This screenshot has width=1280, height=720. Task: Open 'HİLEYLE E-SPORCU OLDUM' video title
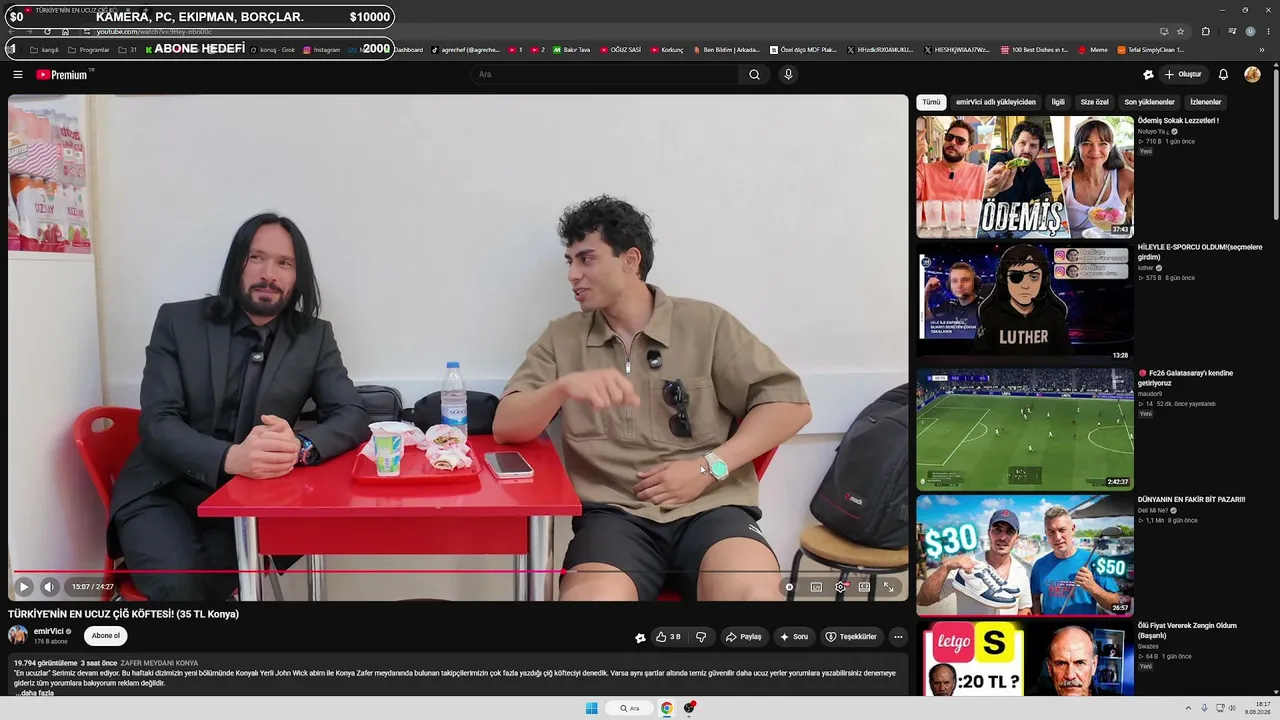(x=1200, y=252)
